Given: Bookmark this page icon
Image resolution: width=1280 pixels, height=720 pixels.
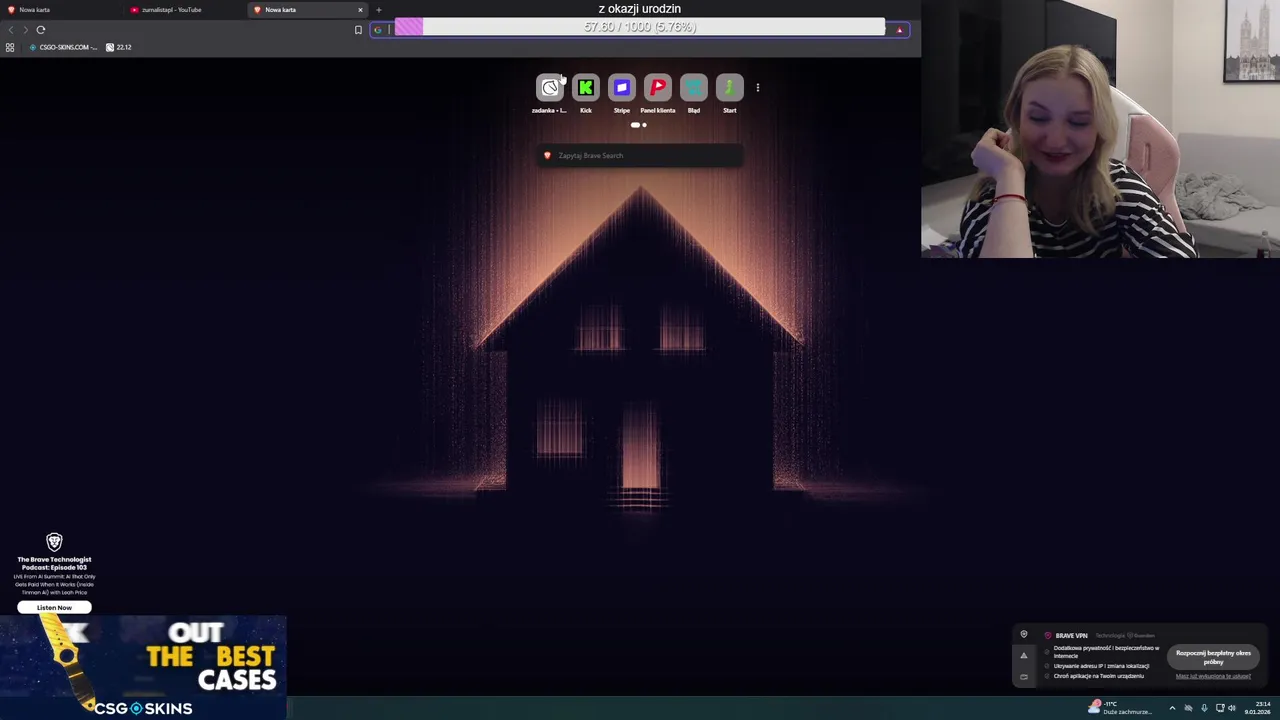Looking at the screenshot, I should pos(358,30).
